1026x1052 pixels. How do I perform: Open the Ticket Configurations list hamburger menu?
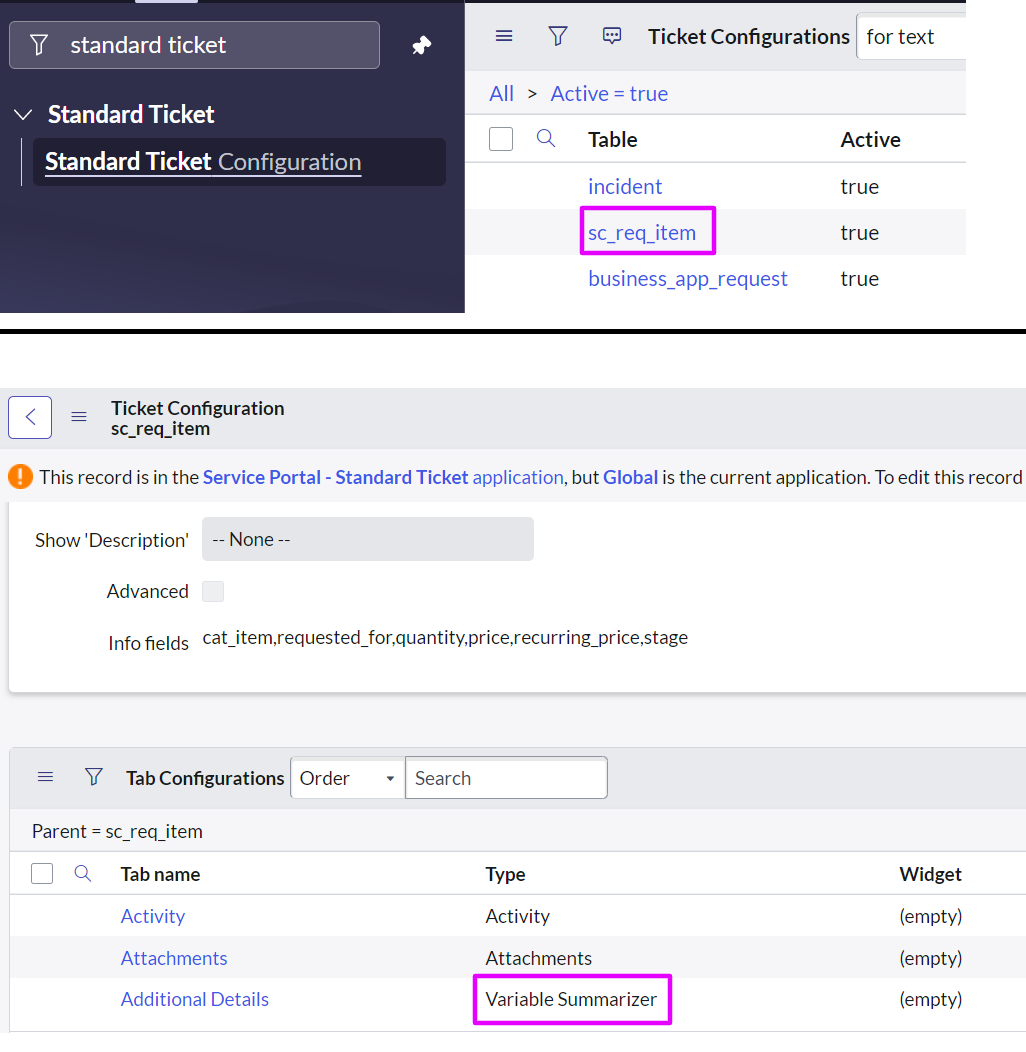click(504, 36)
